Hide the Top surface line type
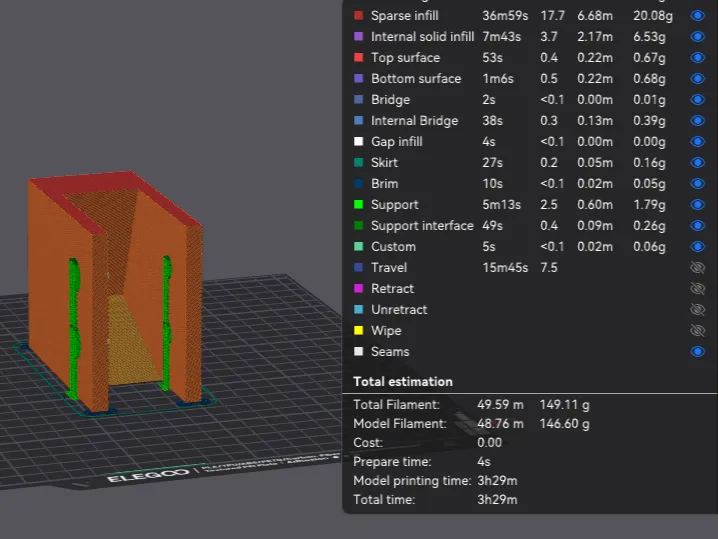This screenshot has width=718, height=539. pyautogui.click(x=697, y=58)
